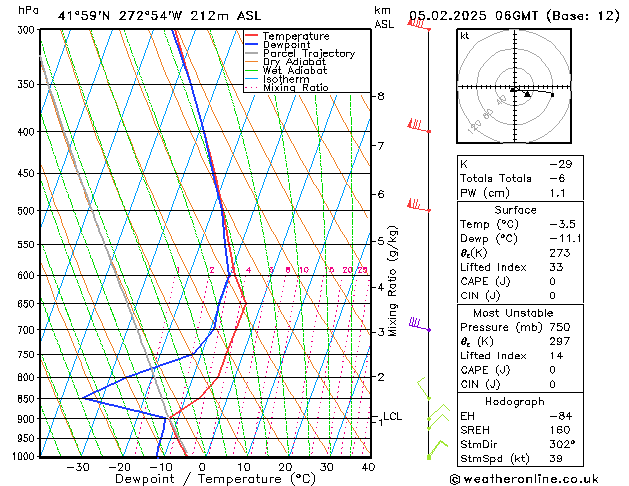Click the 'Dry Adiabat' legend label

[x=294, y=62]
